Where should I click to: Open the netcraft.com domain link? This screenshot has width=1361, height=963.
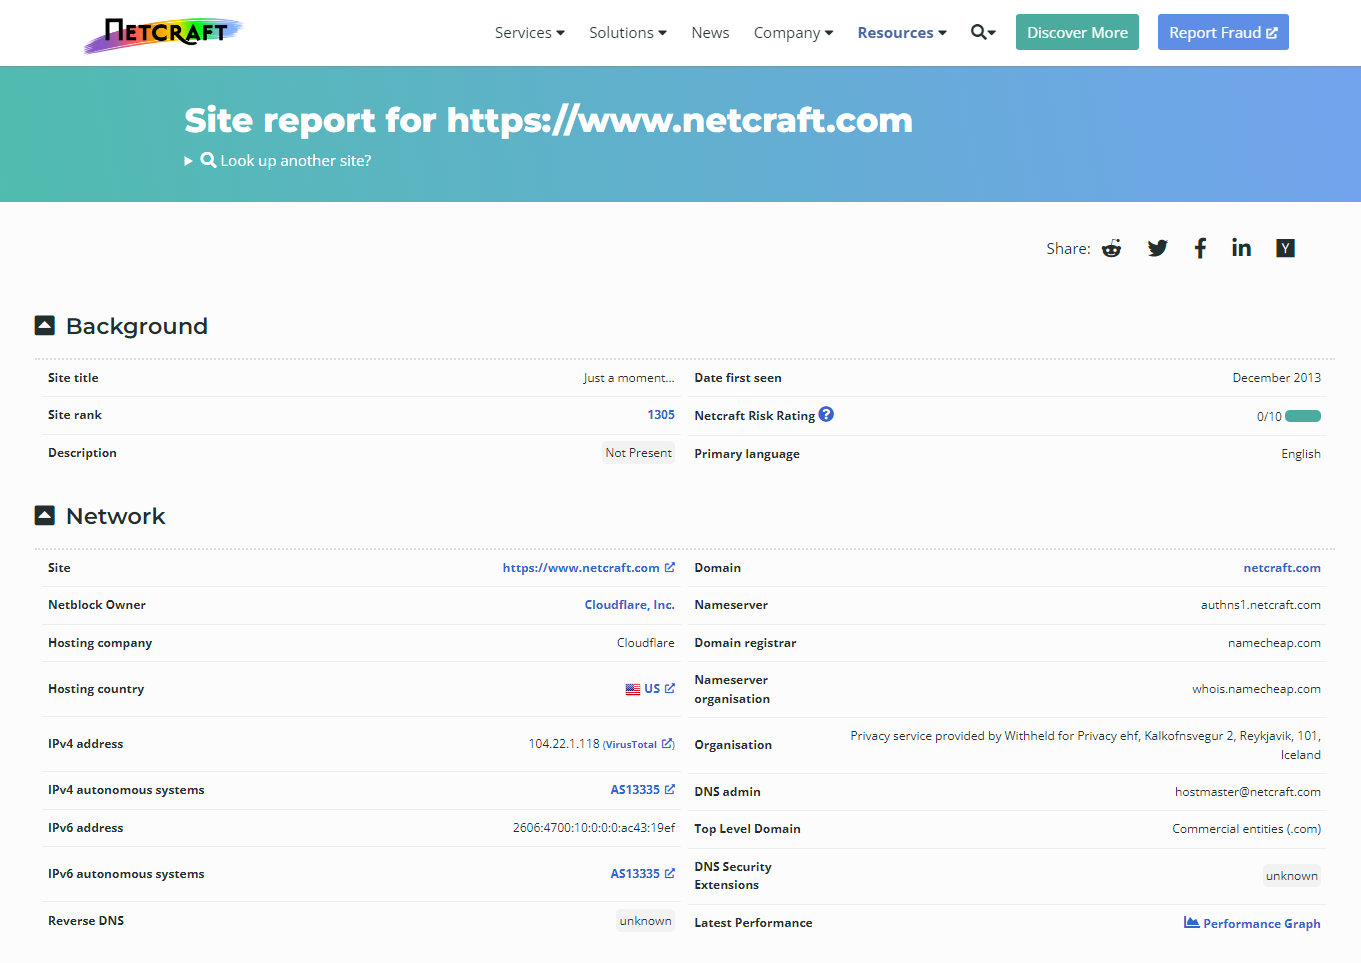coord(1282,568)
